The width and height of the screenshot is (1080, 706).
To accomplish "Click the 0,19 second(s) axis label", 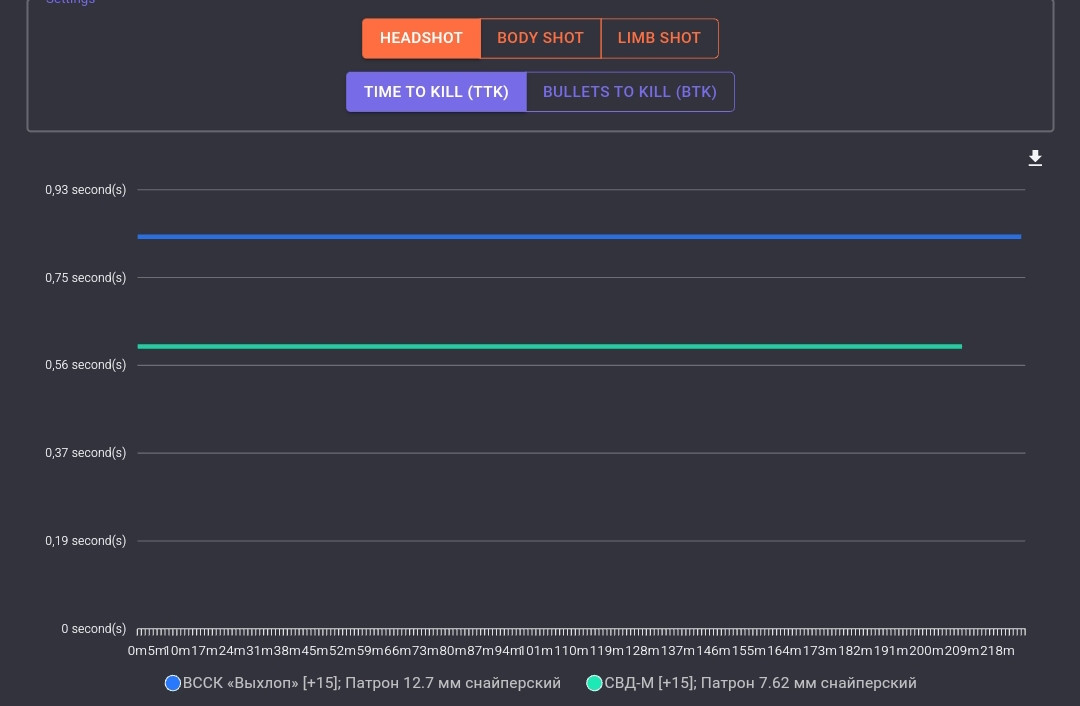I will click(85, 541).
